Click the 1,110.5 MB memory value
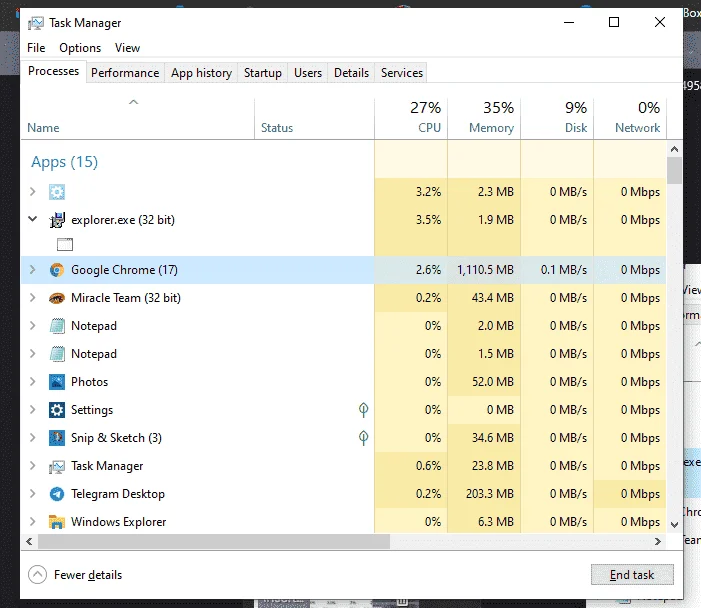This screenshot has width=701, height=608. point(485,270)
